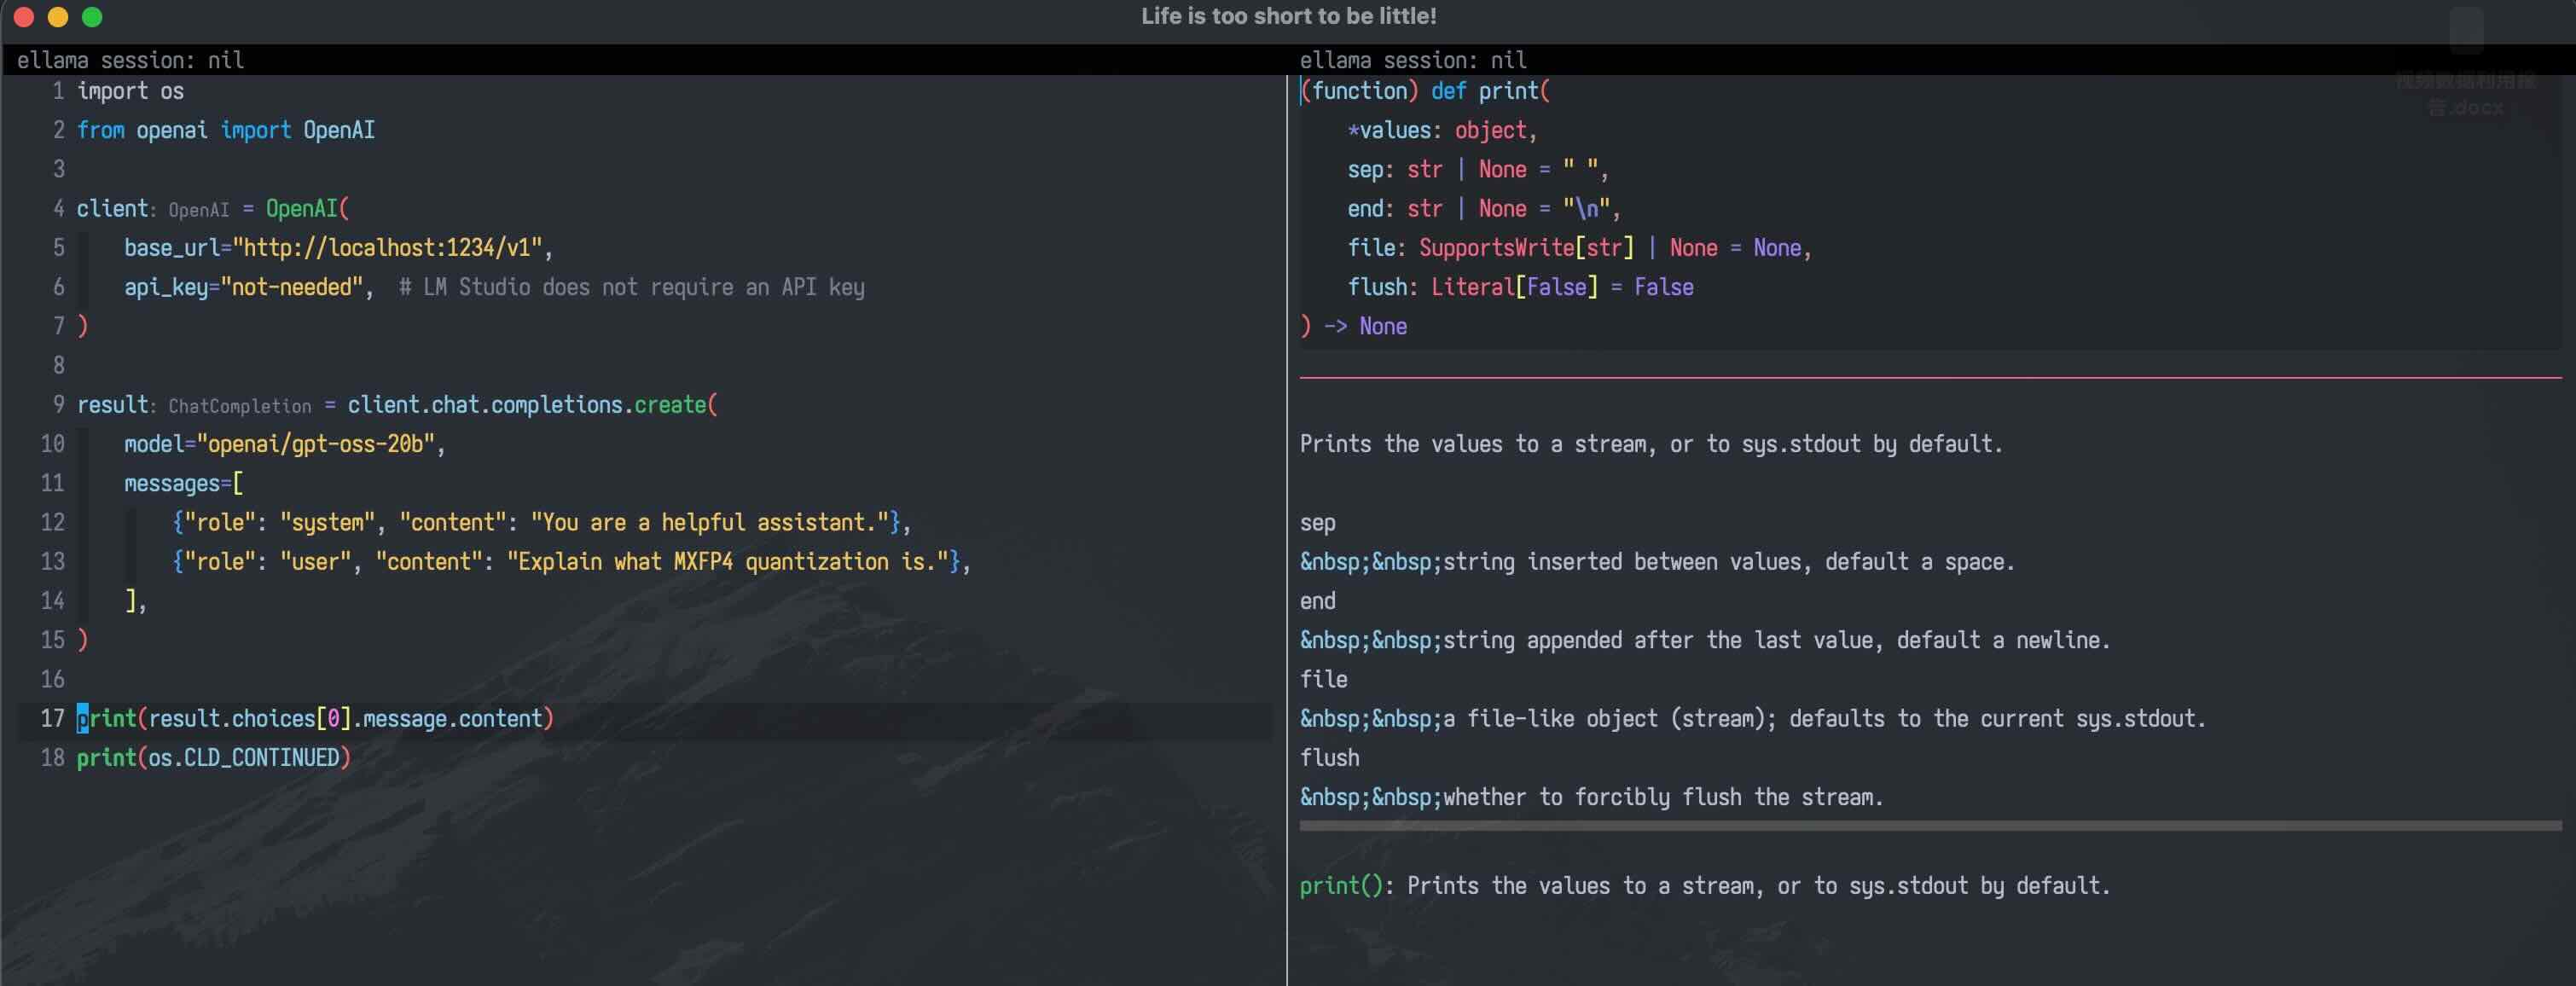Click the left pane 'ellama session: nil' header
The image size is (2576, 986).
[x=130, y=60]
